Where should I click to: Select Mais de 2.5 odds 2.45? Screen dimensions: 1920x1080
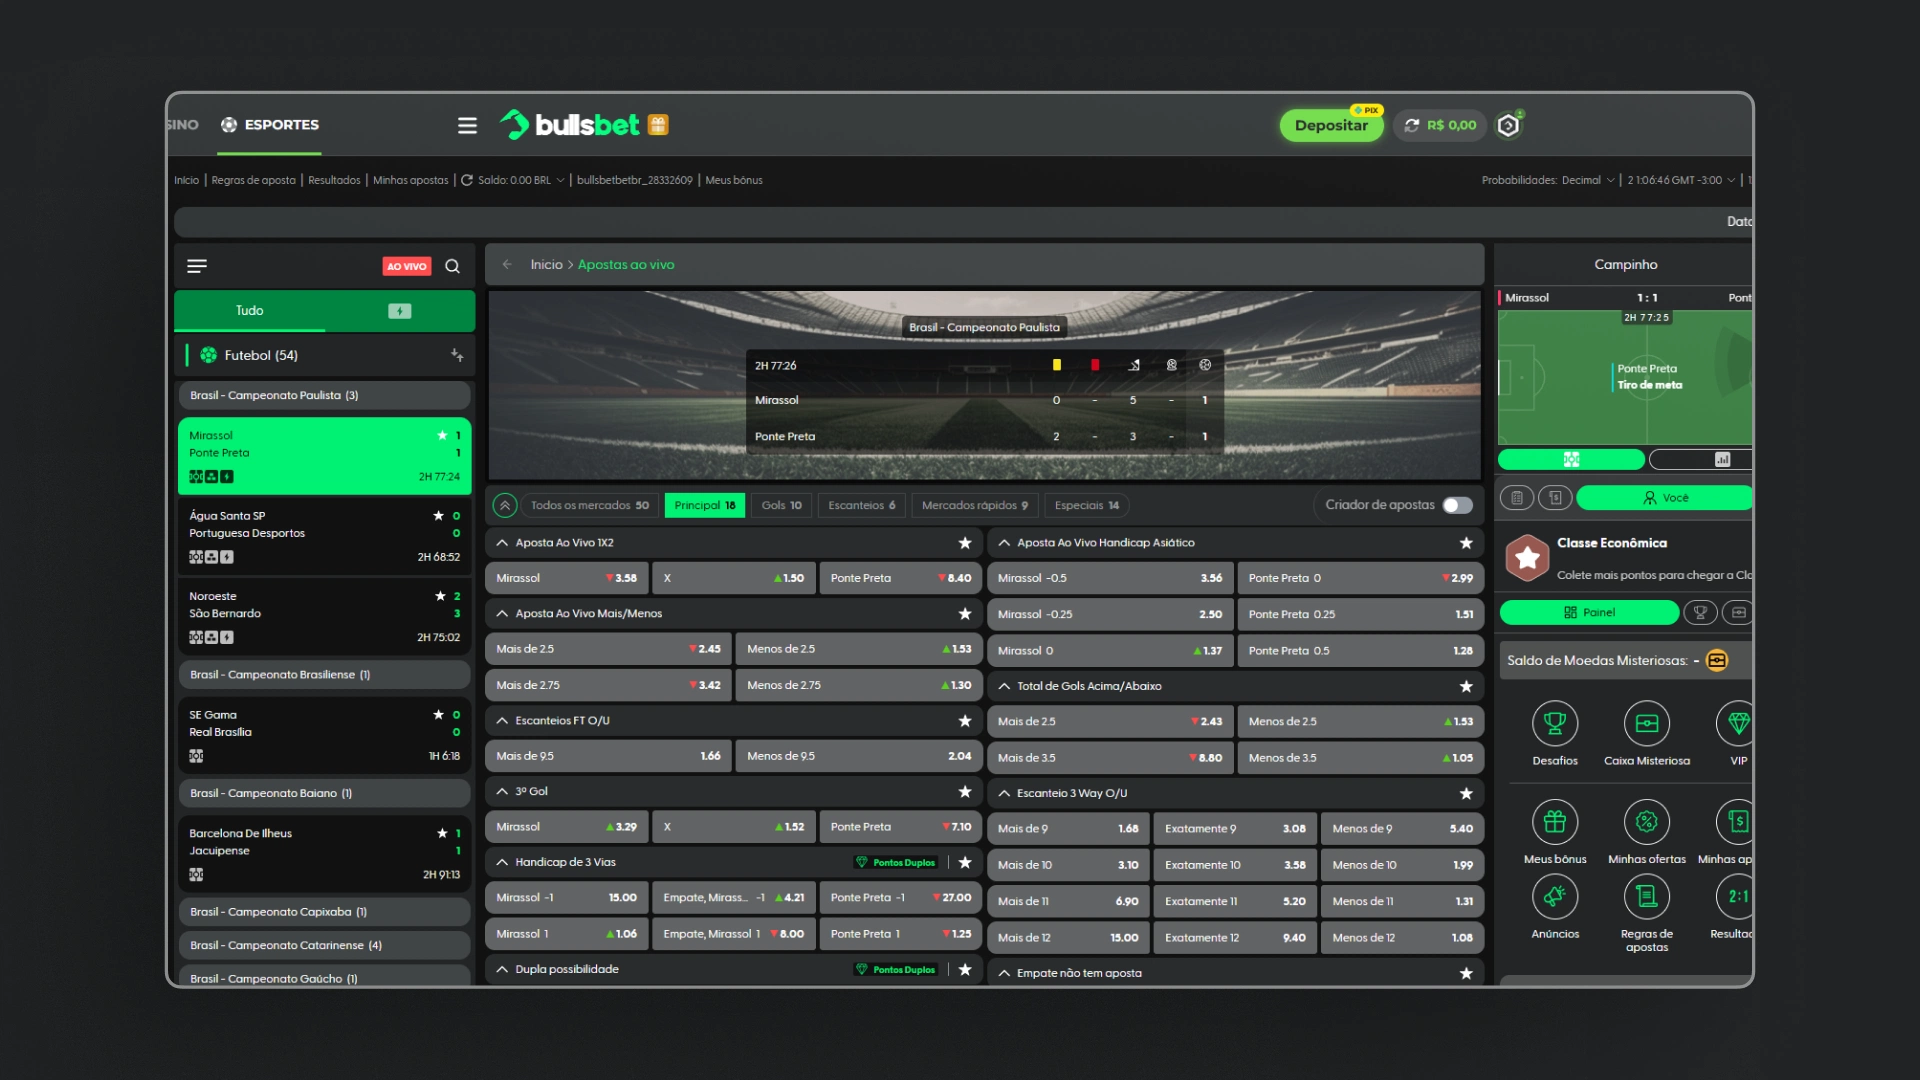608,649
